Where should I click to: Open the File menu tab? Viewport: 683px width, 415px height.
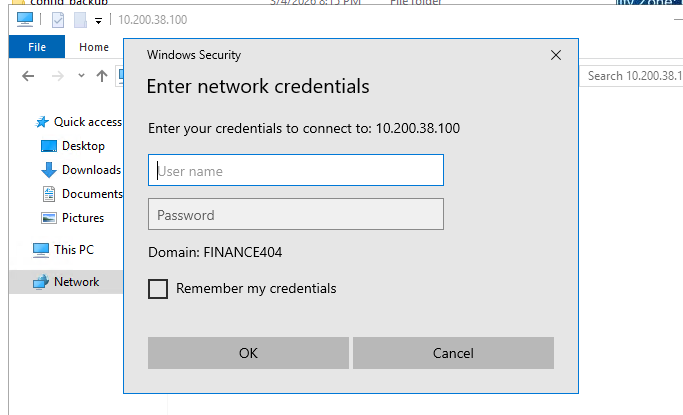[37, 47]
